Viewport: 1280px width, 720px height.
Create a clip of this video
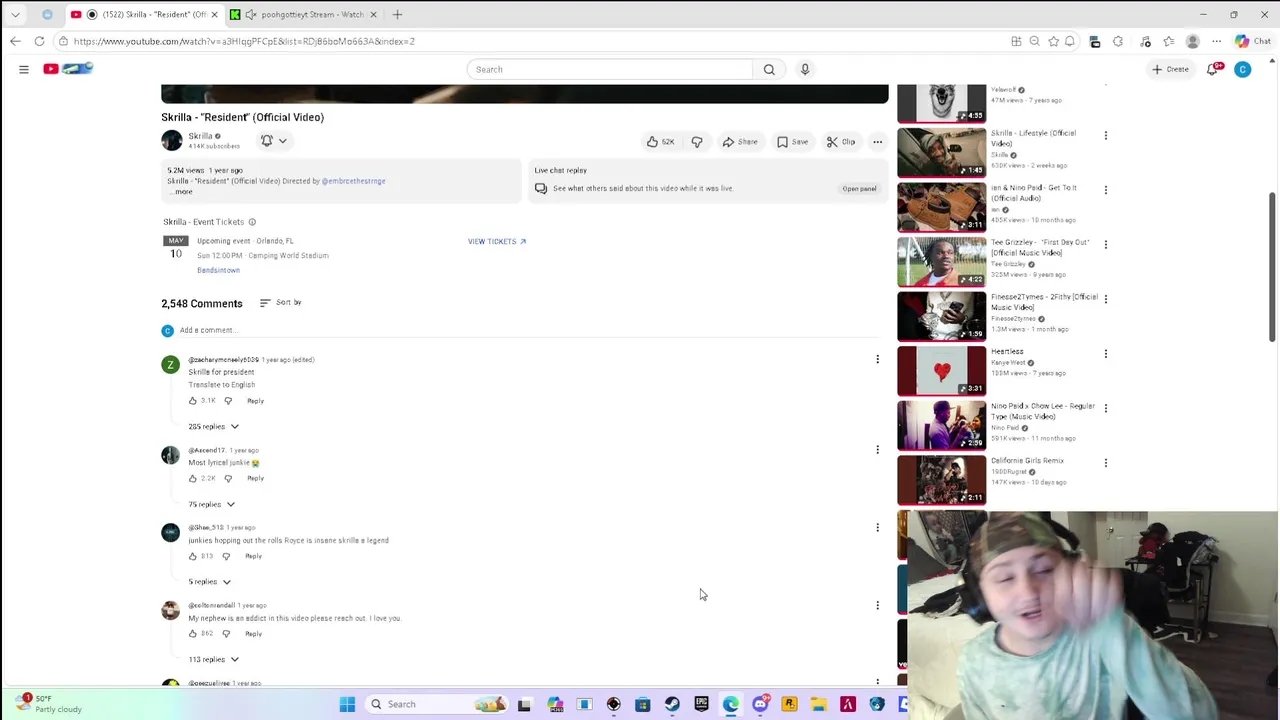tap(840, 142)
